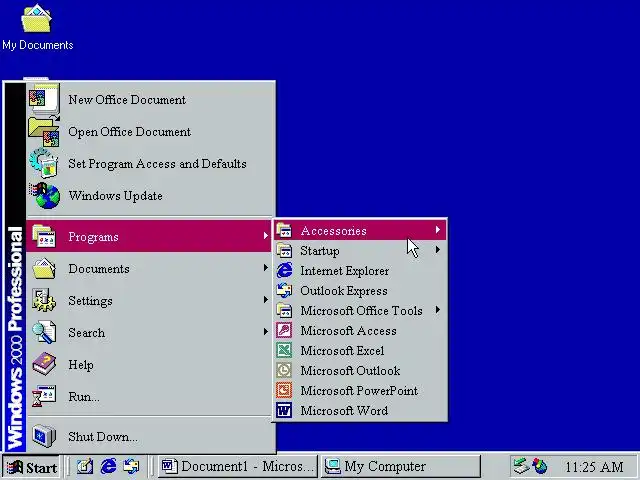The image size is (640, 480).
Task: Switch to Document1 - Microsoft Word taskbar button
Action: [238, 467]
